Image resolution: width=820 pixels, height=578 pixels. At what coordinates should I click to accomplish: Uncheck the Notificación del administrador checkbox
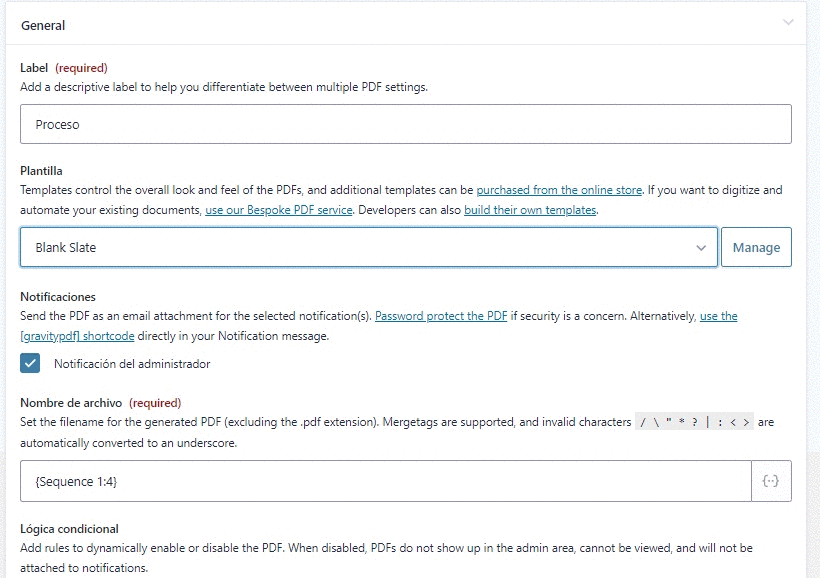coord(30,363)
